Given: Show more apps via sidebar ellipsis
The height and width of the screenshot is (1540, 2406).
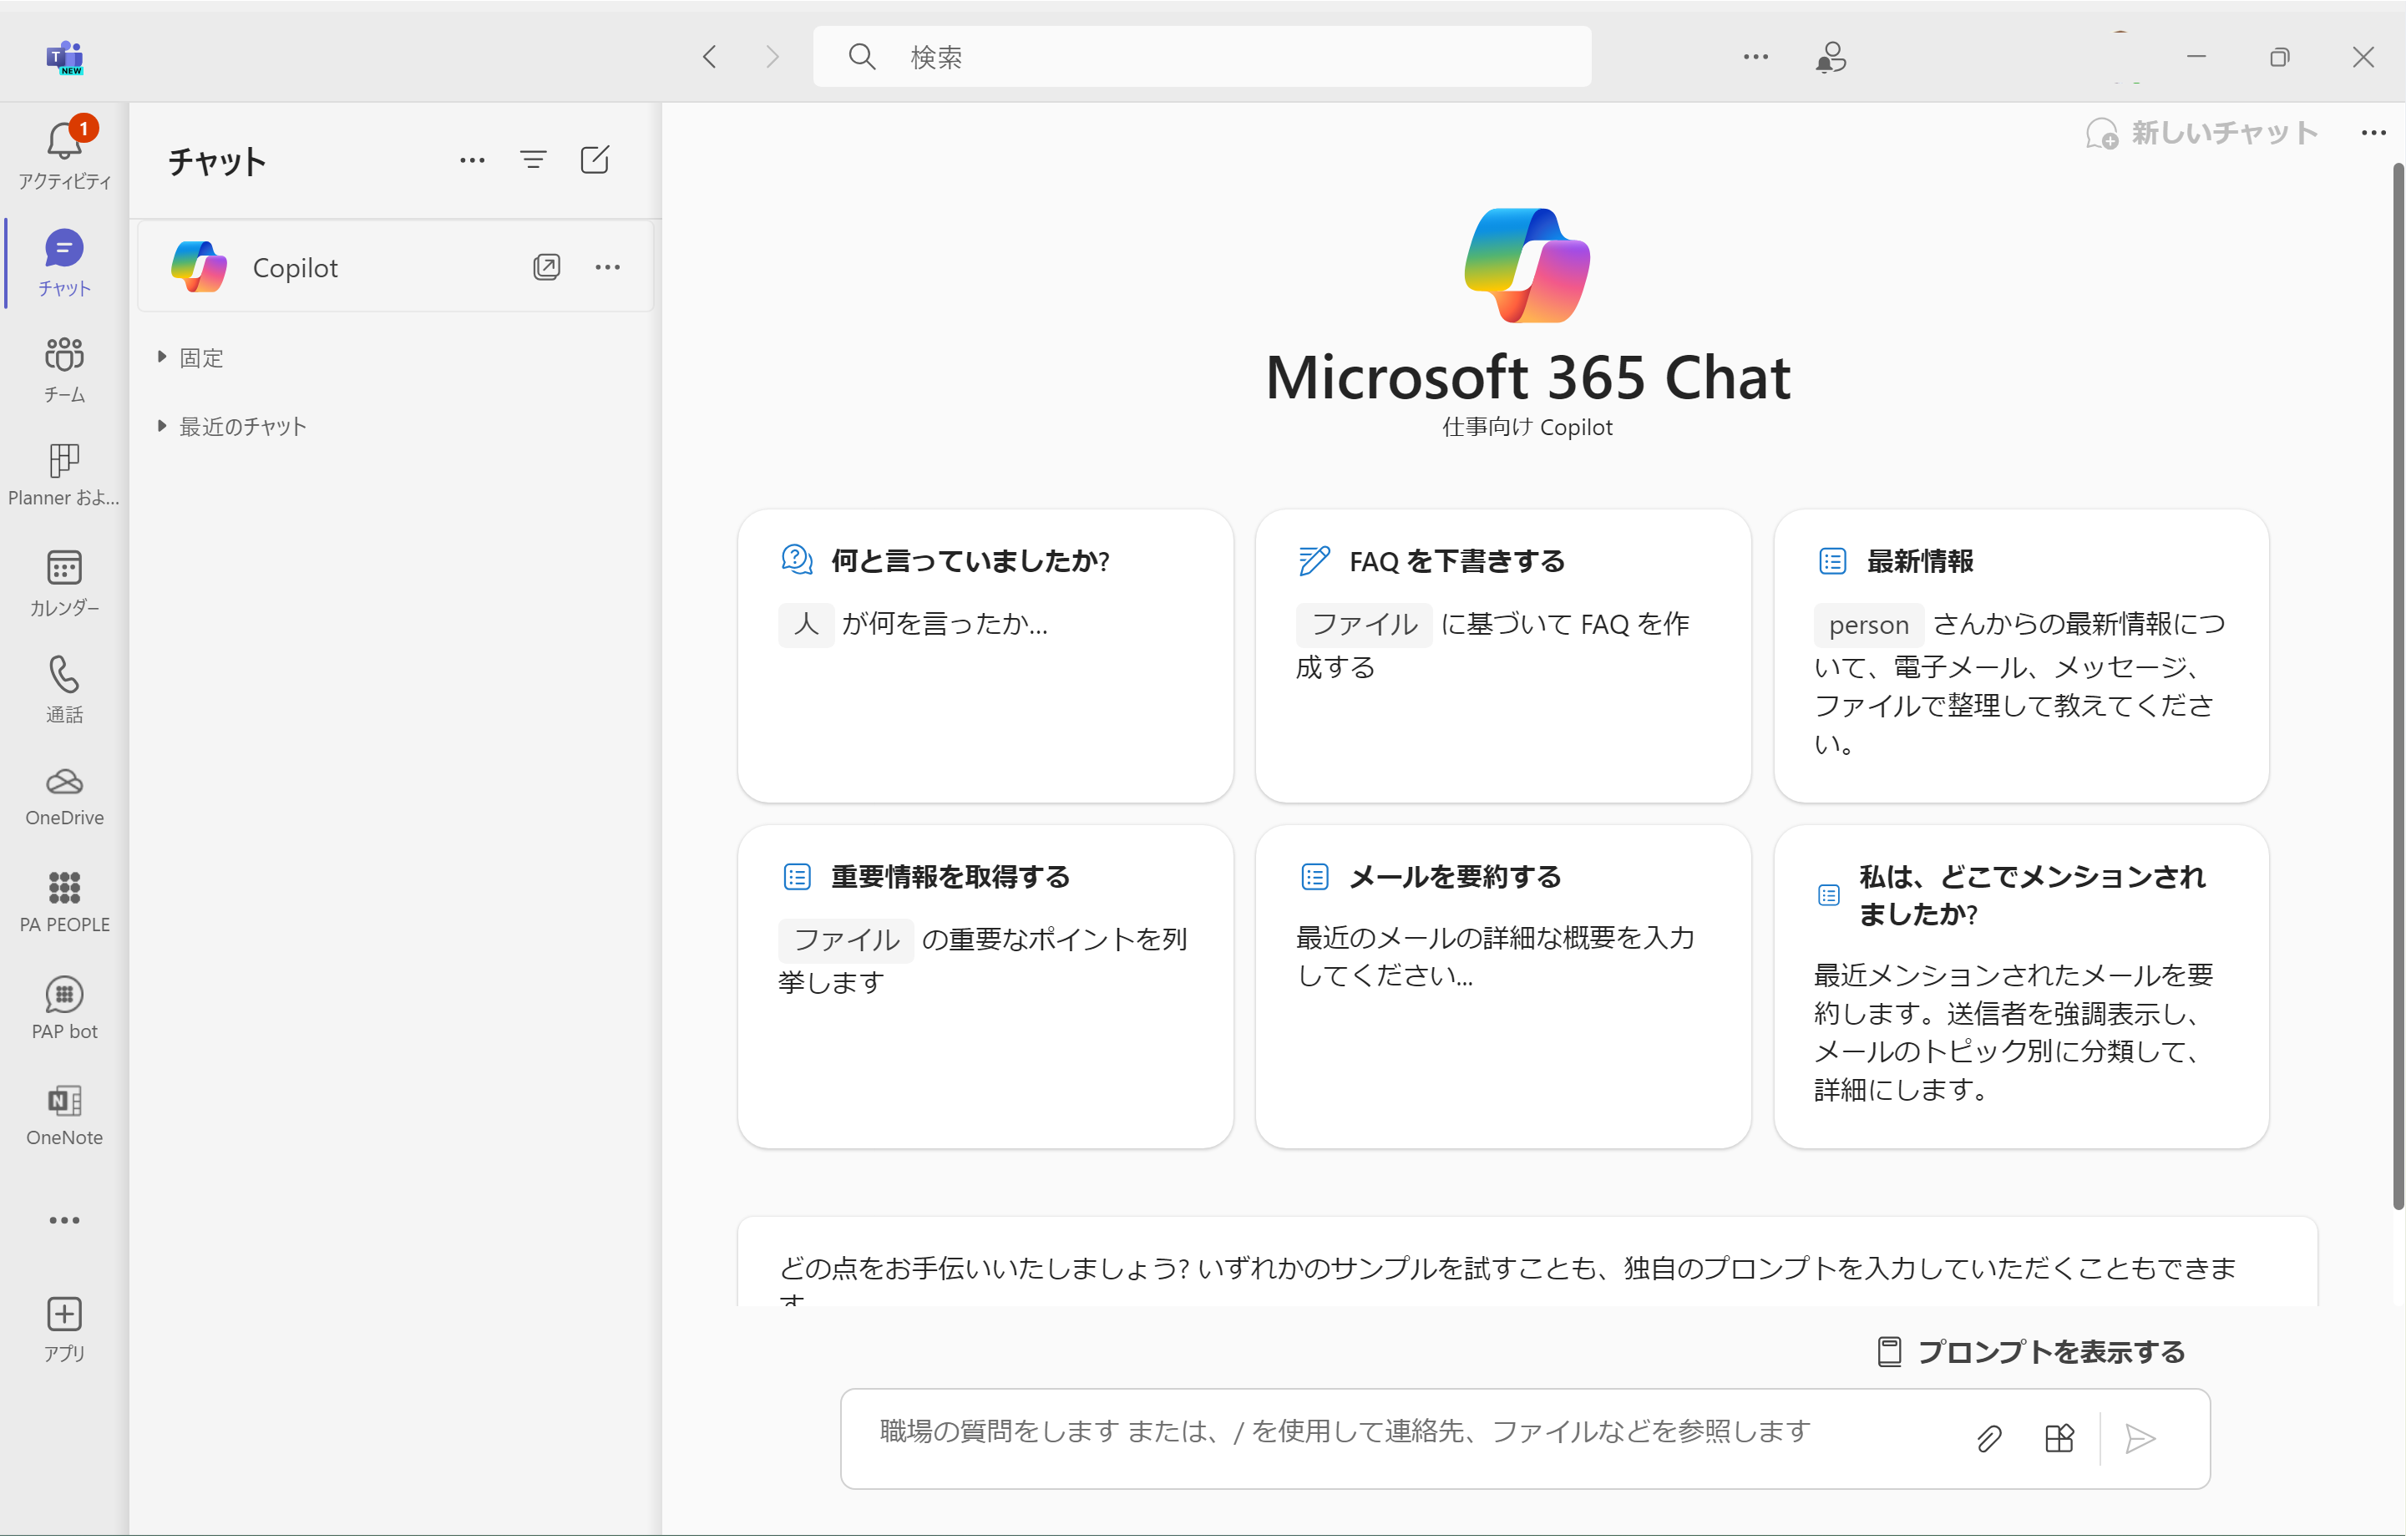Looking at the screenshot, I should (64, 1221).
